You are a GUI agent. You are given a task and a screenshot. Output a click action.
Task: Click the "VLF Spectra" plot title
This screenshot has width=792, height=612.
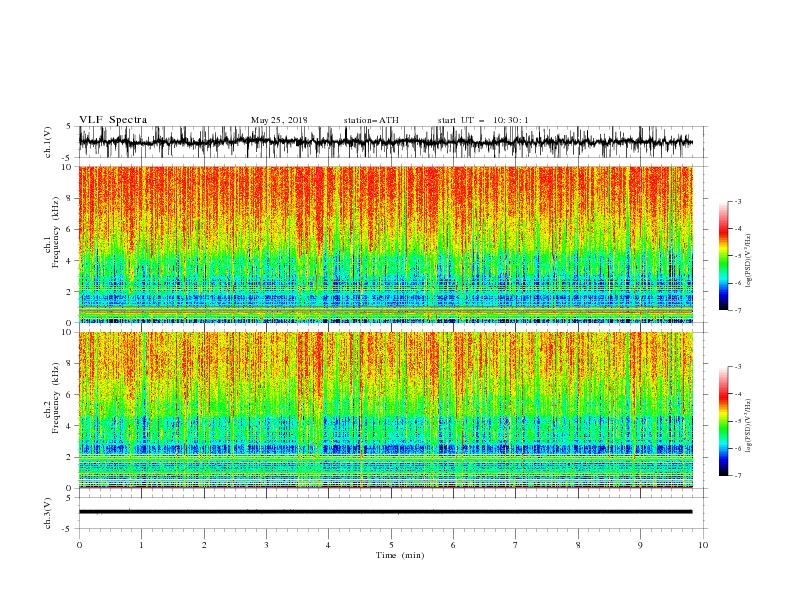pos(113,120)
